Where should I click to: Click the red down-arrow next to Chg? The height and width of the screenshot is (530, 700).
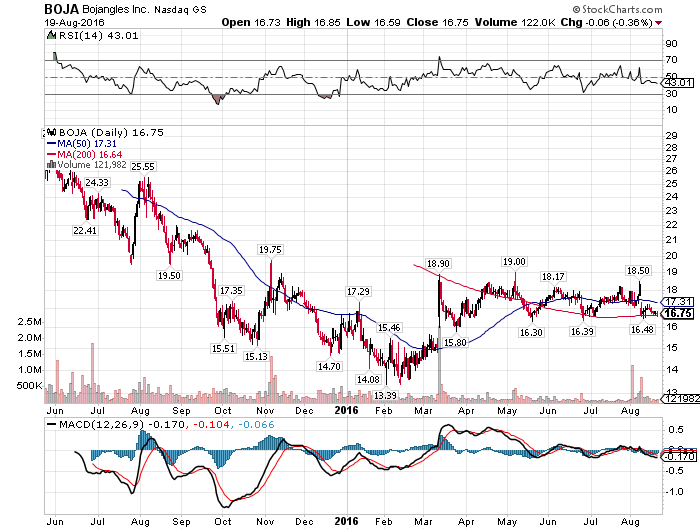659,23
